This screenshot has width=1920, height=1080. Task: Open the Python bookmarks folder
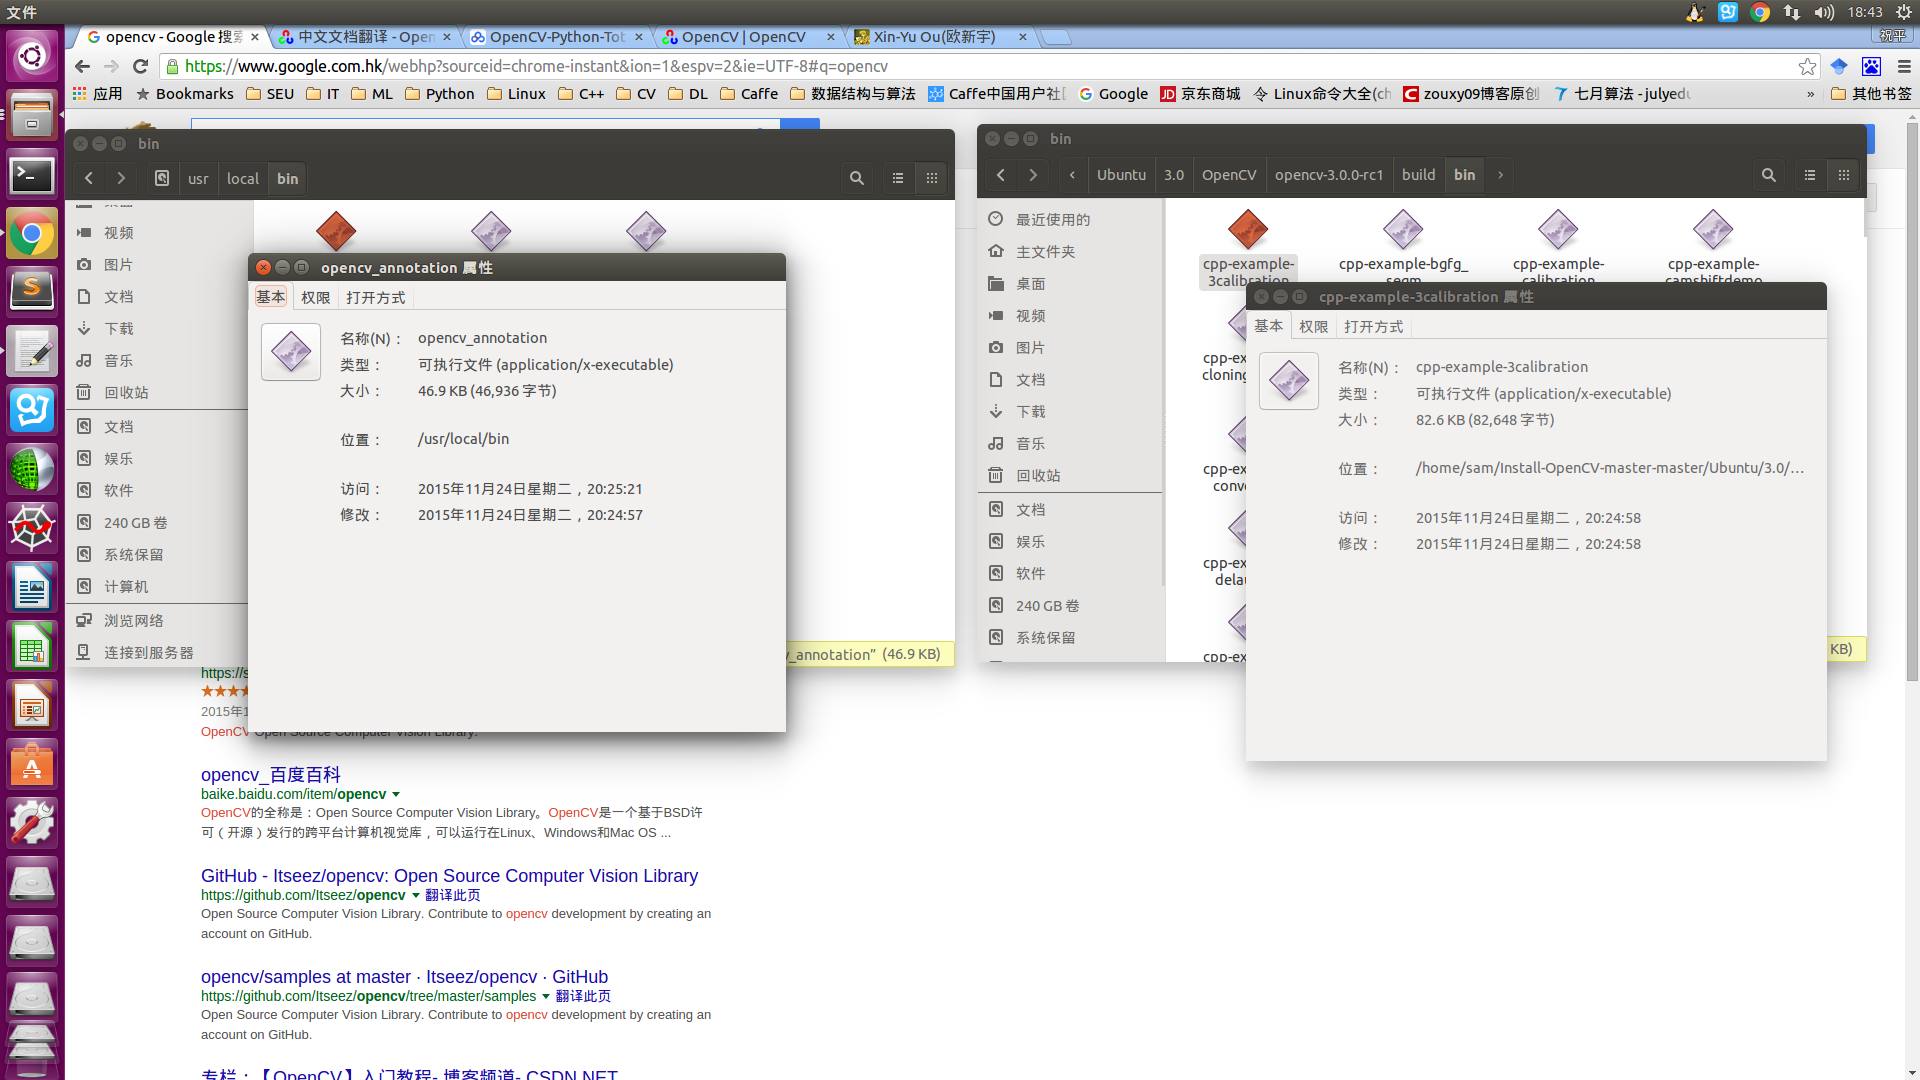click(440, 94)
